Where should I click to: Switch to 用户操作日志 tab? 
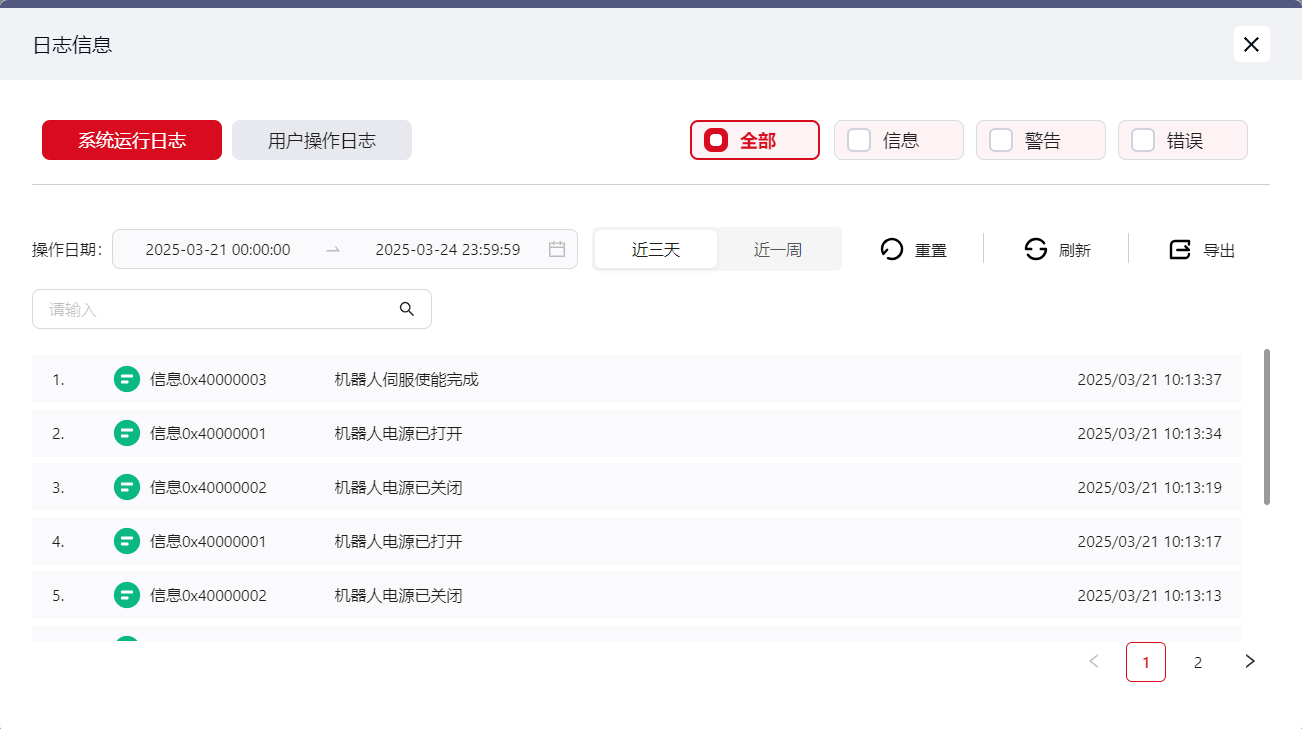pos(322,140)
